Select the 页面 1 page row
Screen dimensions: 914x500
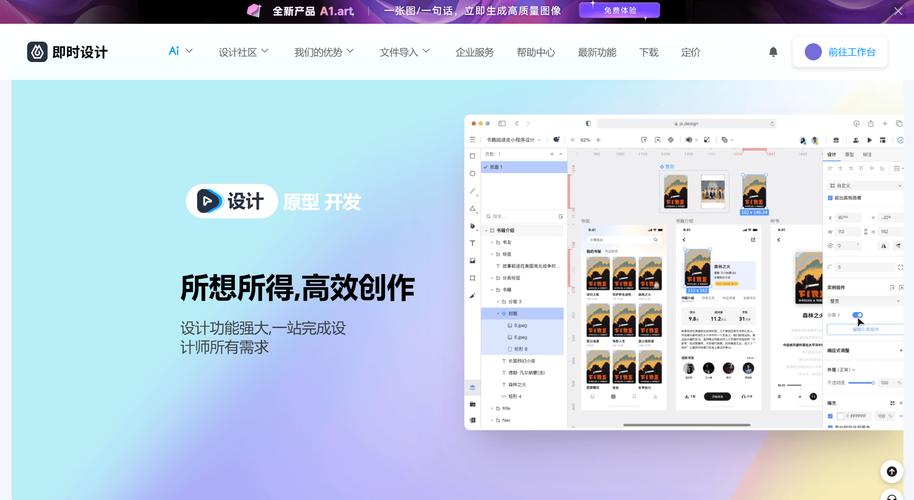tap(523, 167)
